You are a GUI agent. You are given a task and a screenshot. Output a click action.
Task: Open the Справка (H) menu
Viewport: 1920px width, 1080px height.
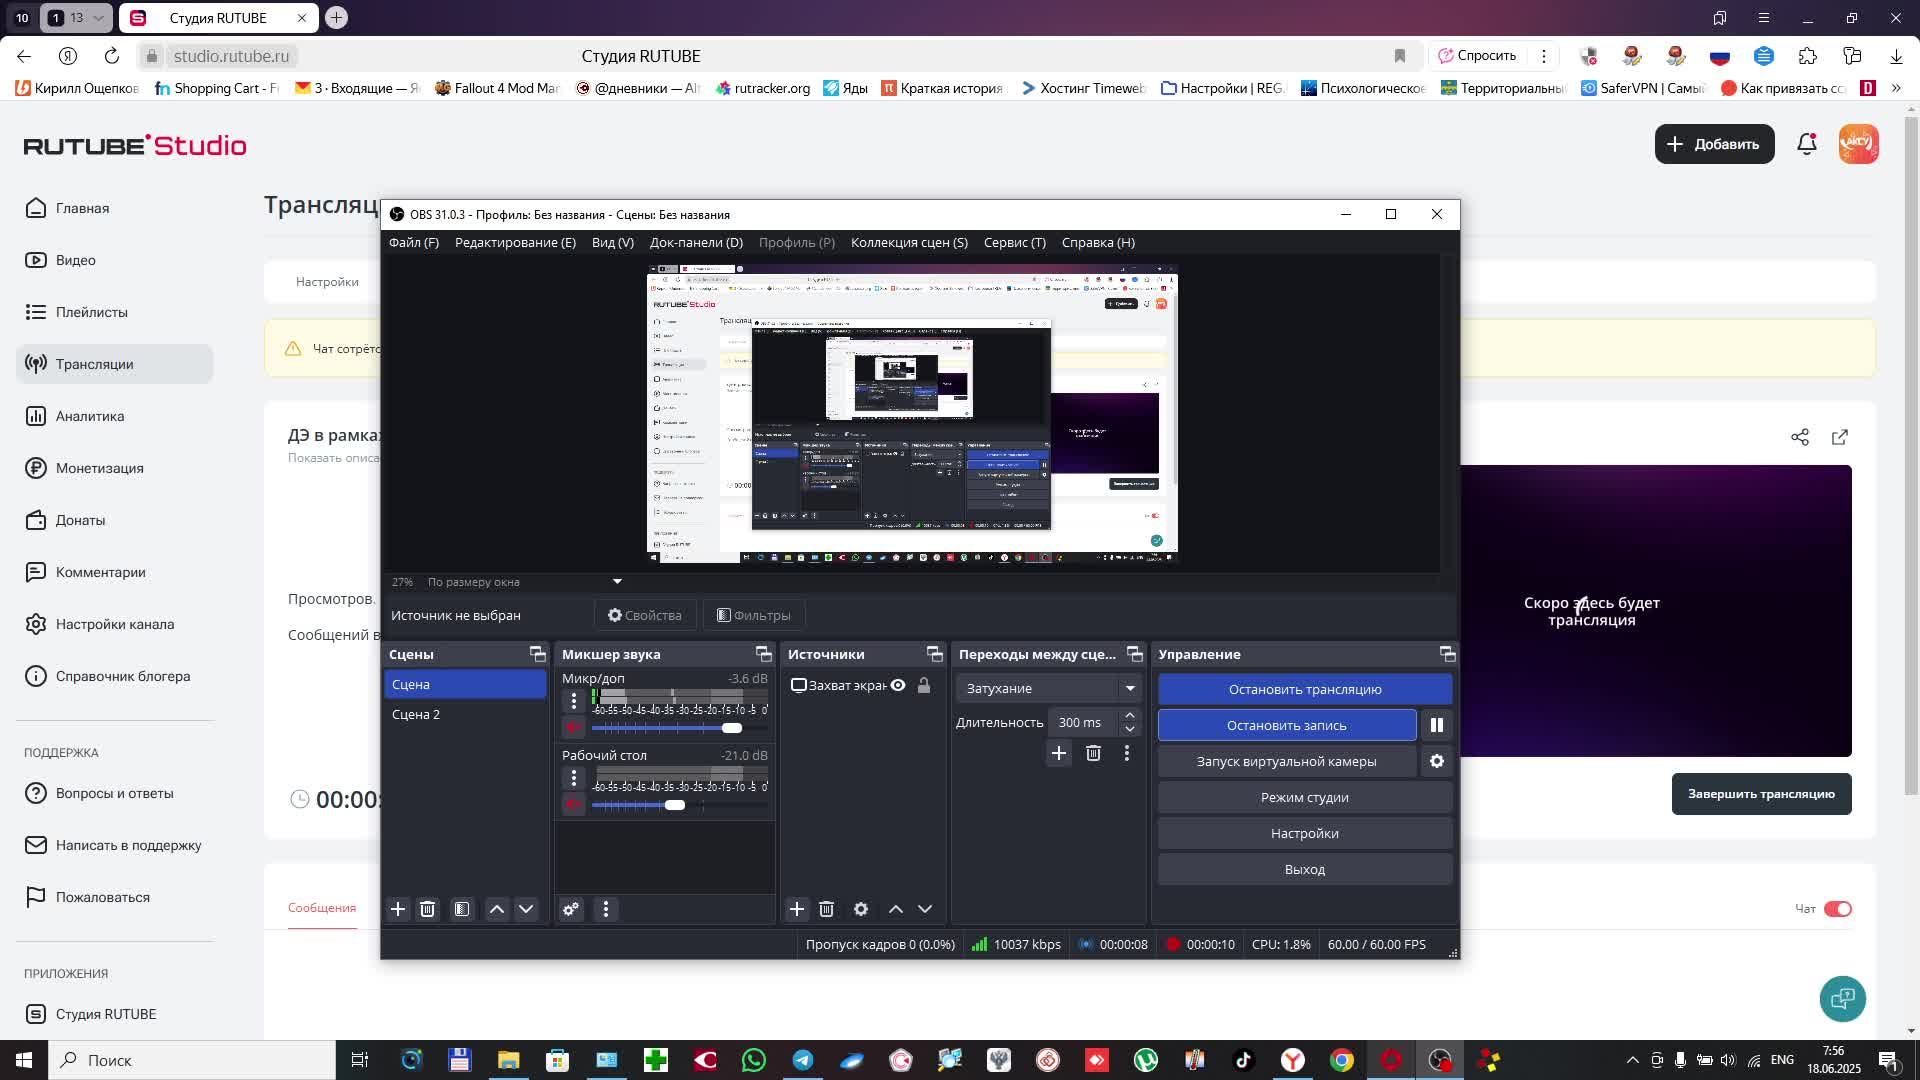[1098, 242]
